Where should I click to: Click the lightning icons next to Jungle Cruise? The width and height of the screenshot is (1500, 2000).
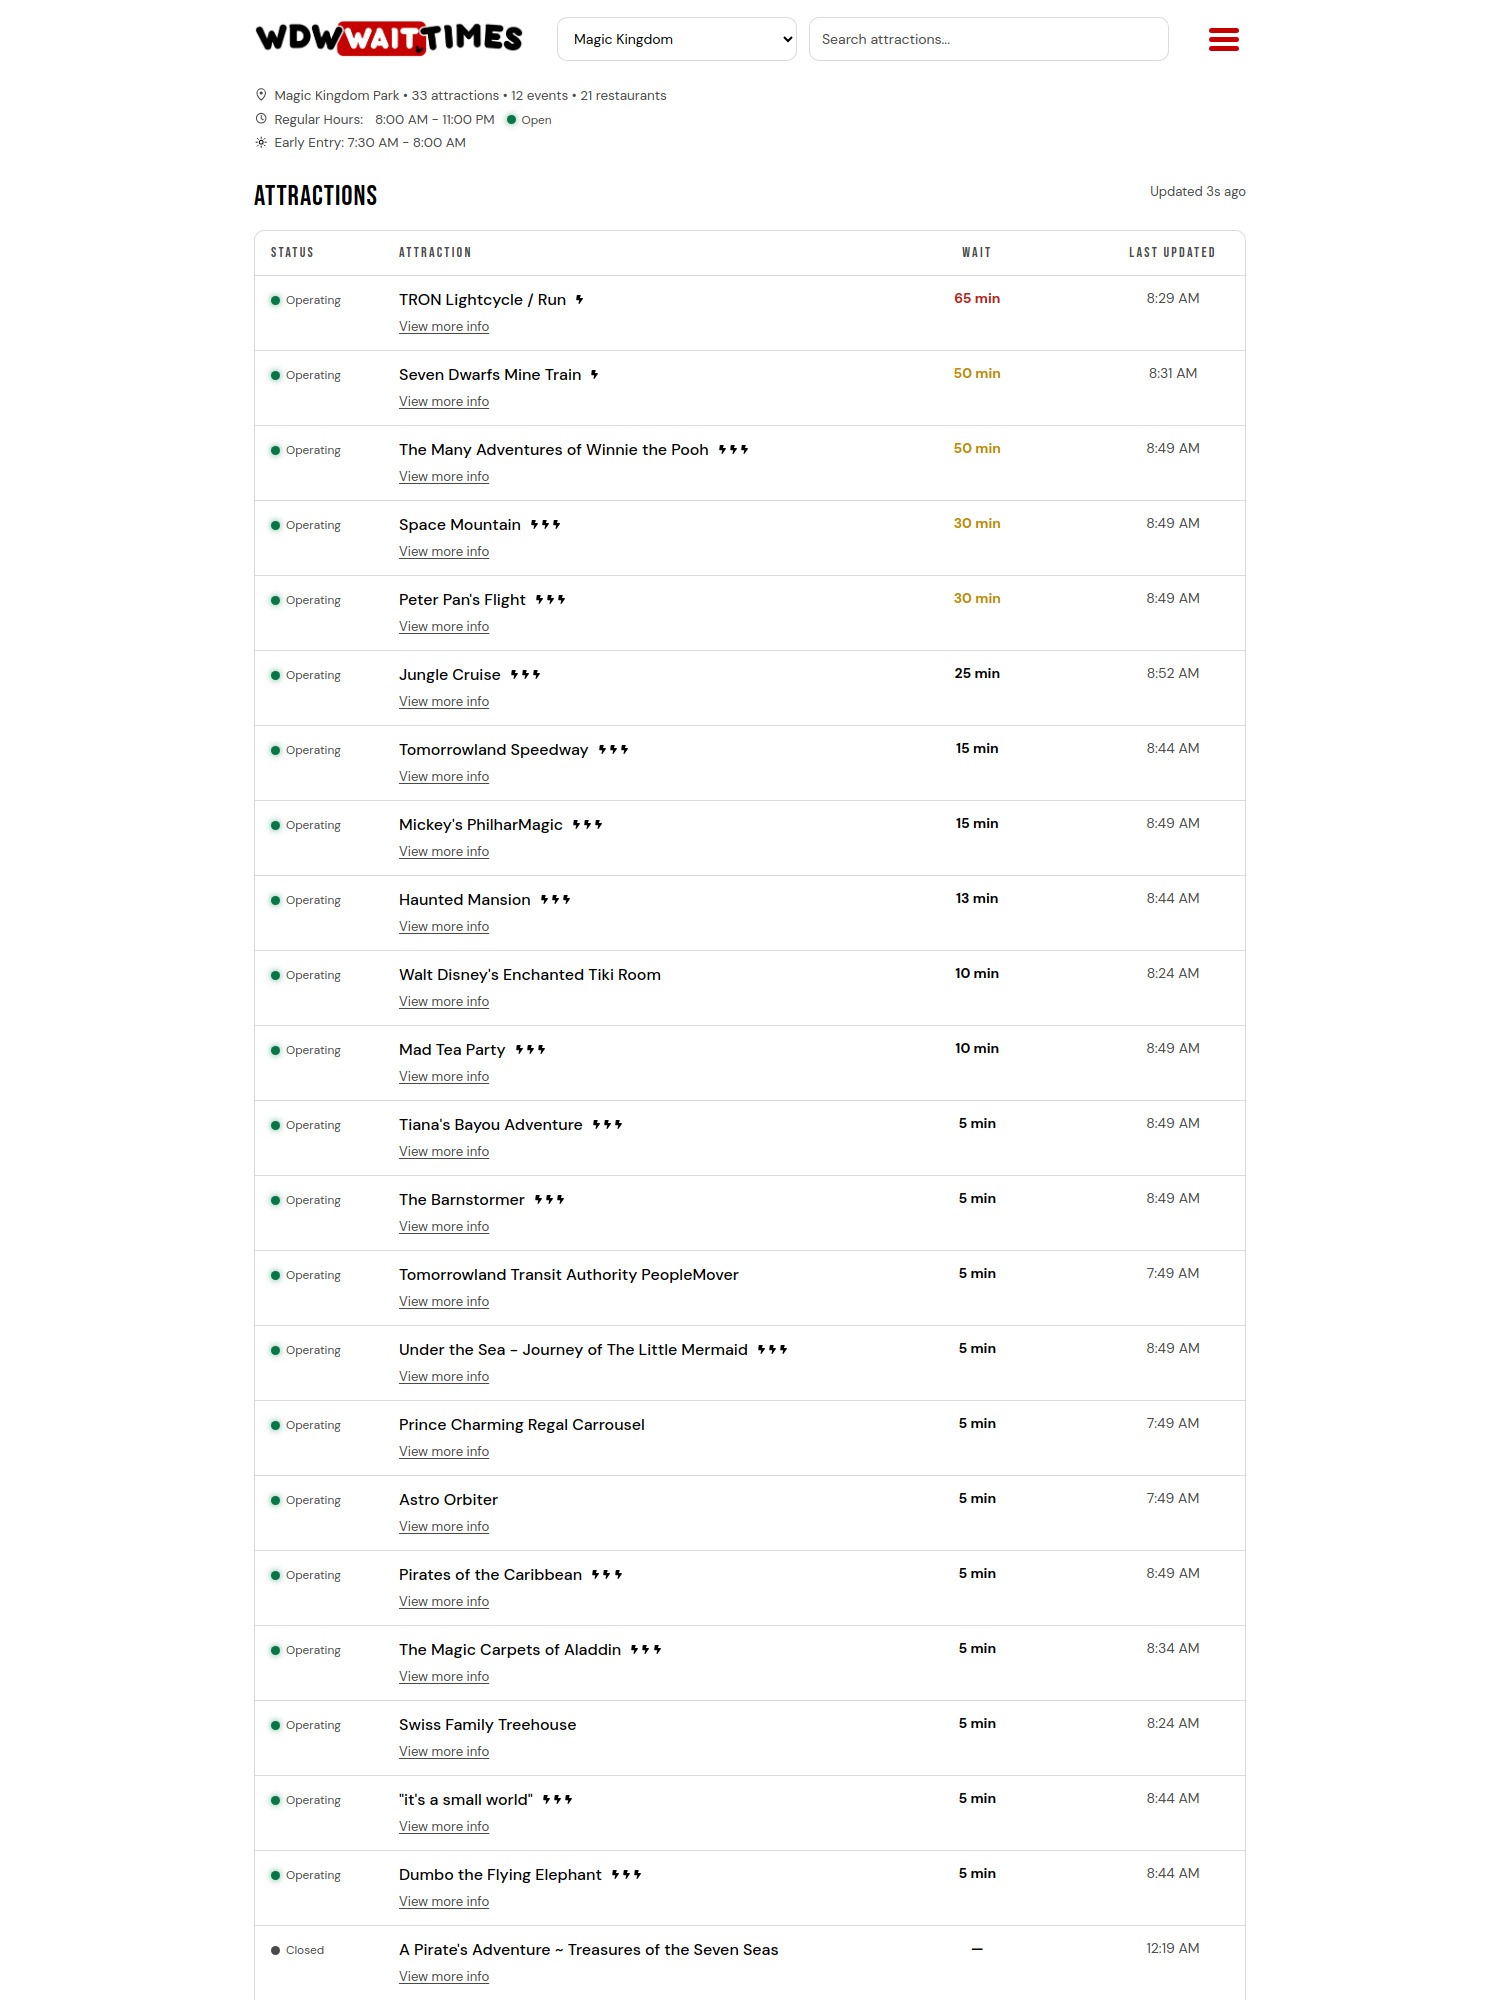point(525,675)
